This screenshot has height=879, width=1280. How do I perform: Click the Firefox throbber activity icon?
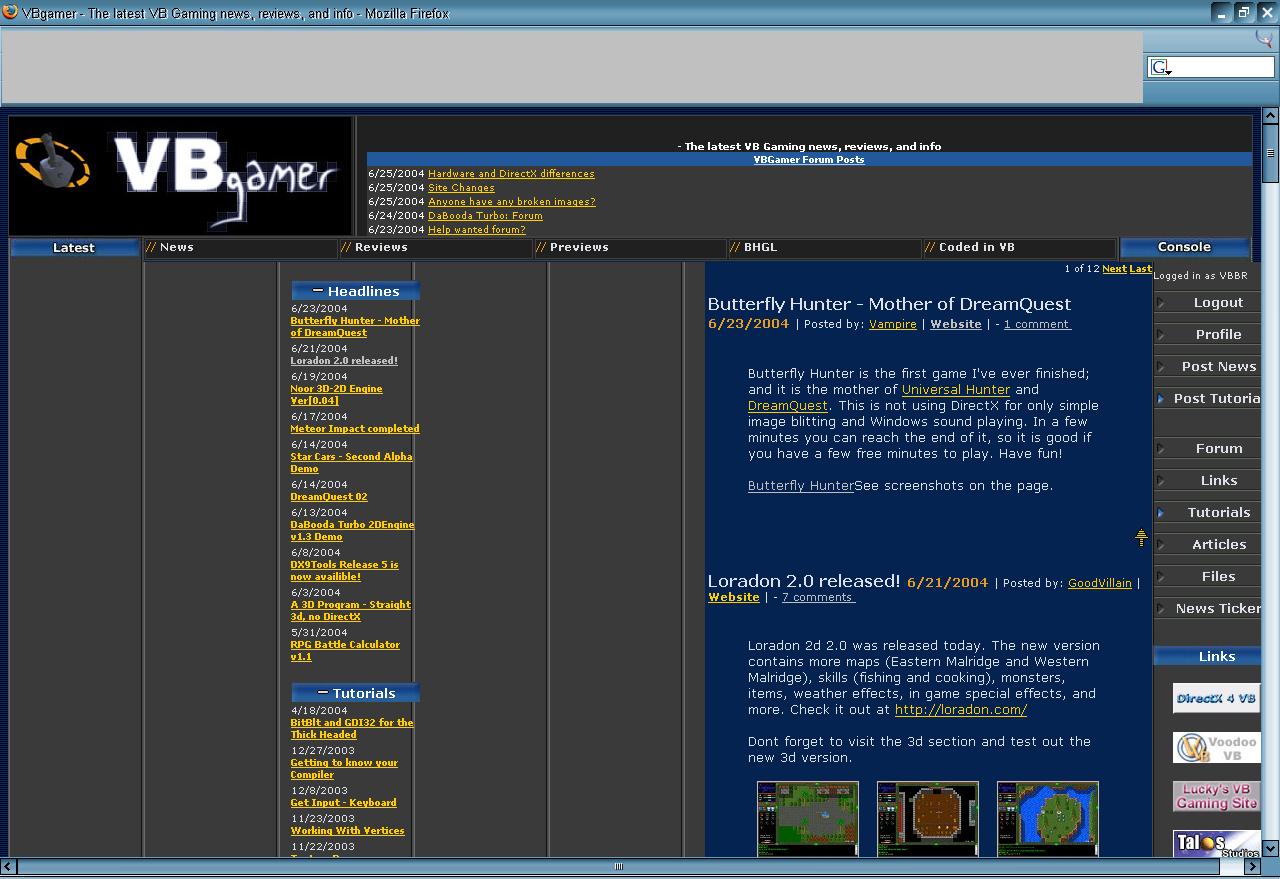tap(1265, 38)
